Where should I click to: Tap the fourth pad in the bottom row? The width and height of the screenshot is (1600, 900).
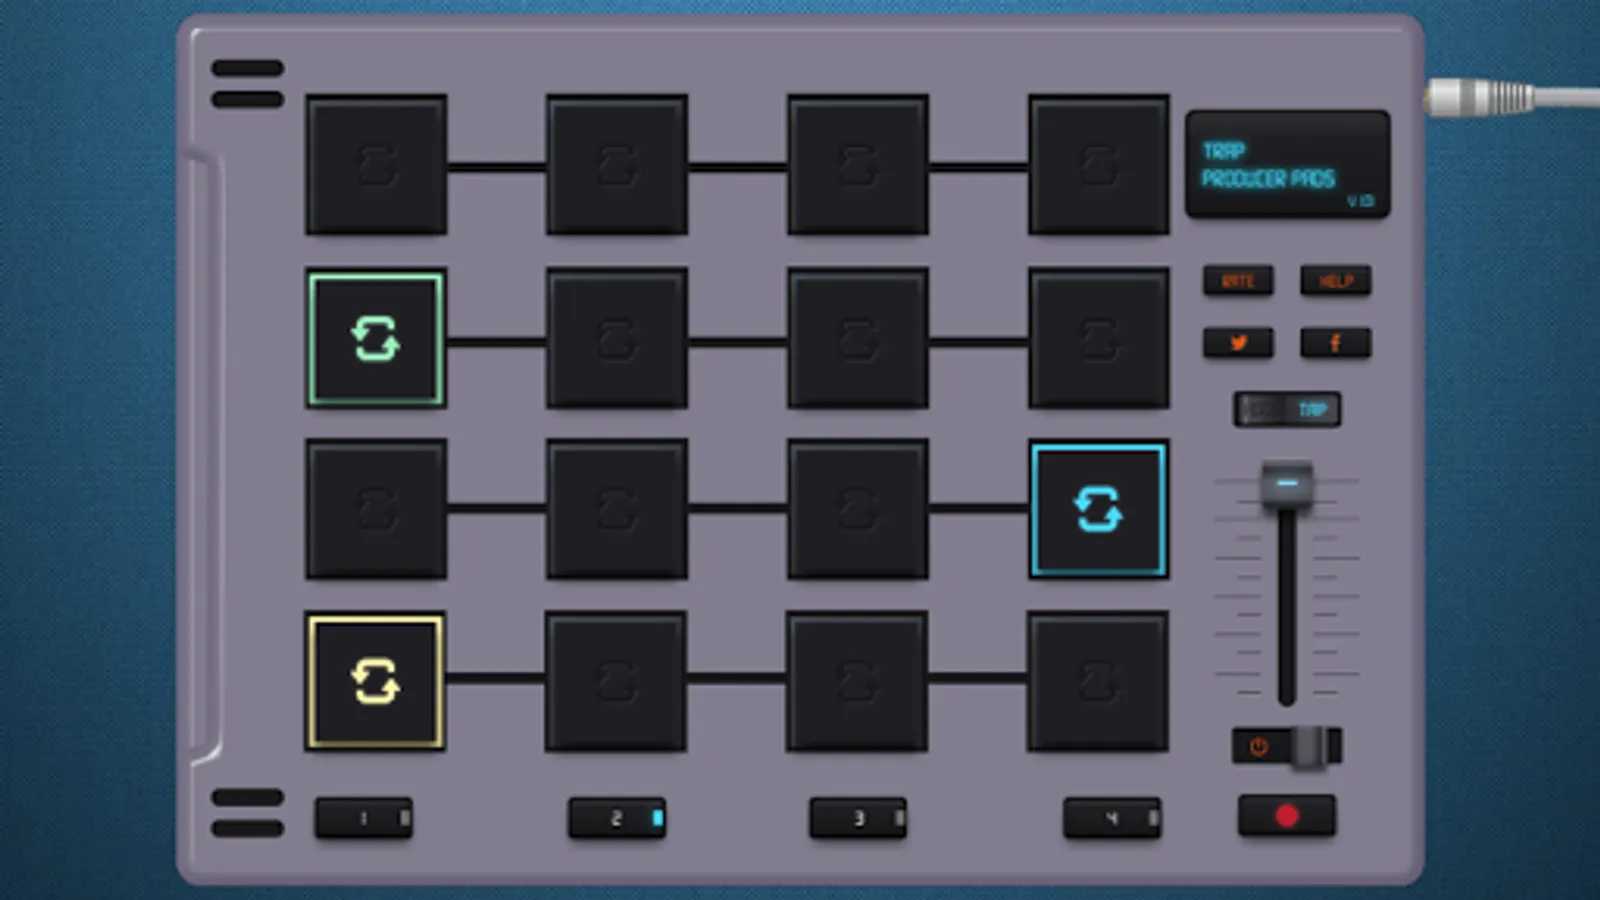1098,682
